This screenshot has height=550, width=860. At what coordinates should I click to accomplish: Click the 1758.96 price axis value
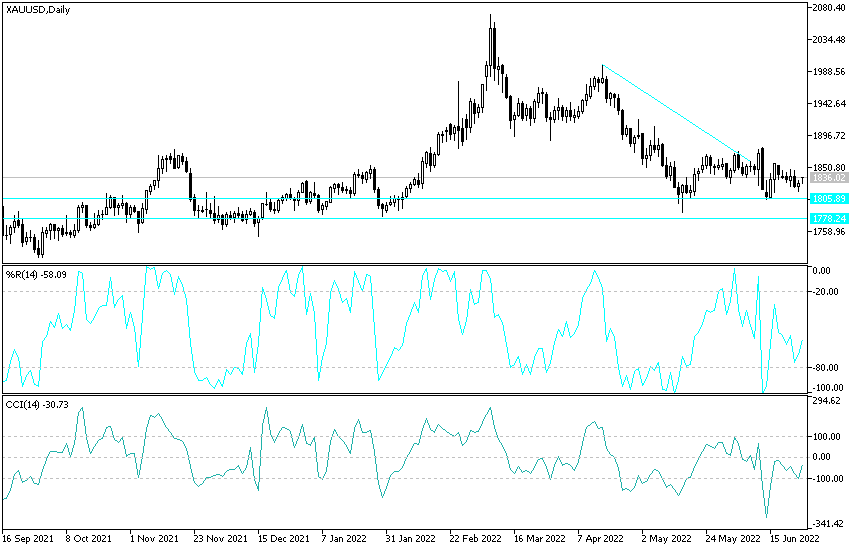(x=830, y=231)
